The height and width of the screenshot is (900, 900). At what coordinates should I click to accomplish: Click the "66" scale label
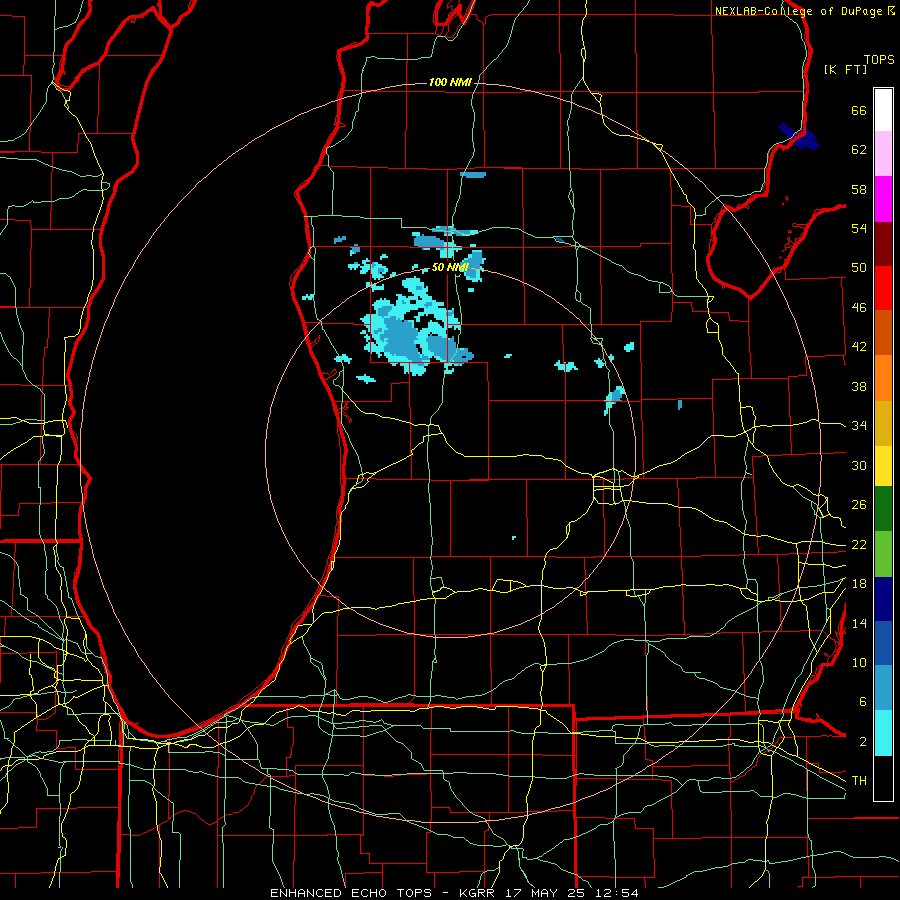[859, 110]
